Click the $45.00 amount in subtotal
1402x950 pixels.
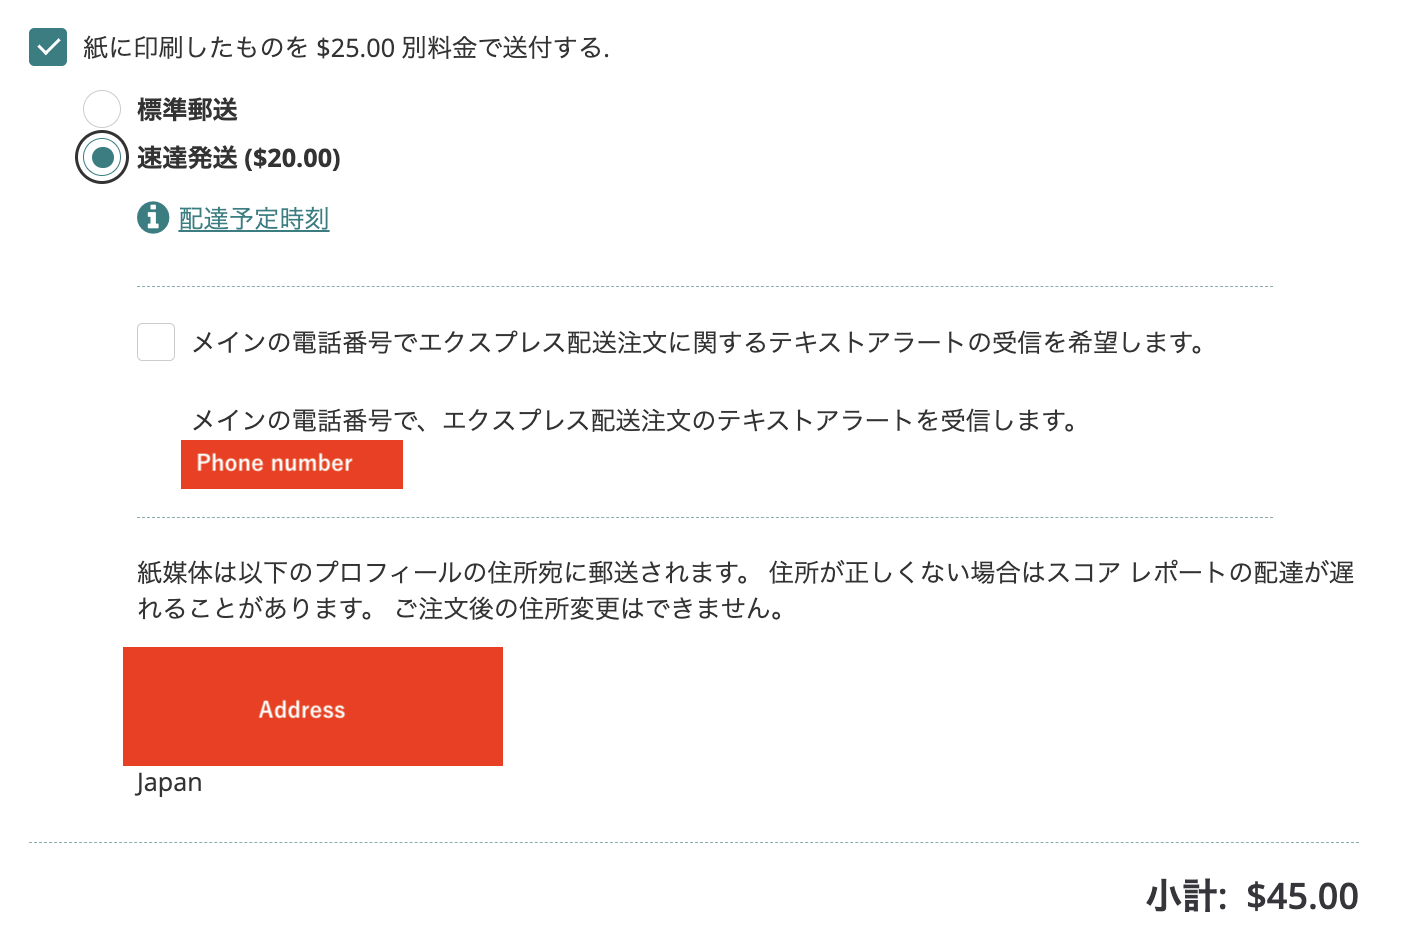[1302, 896]
